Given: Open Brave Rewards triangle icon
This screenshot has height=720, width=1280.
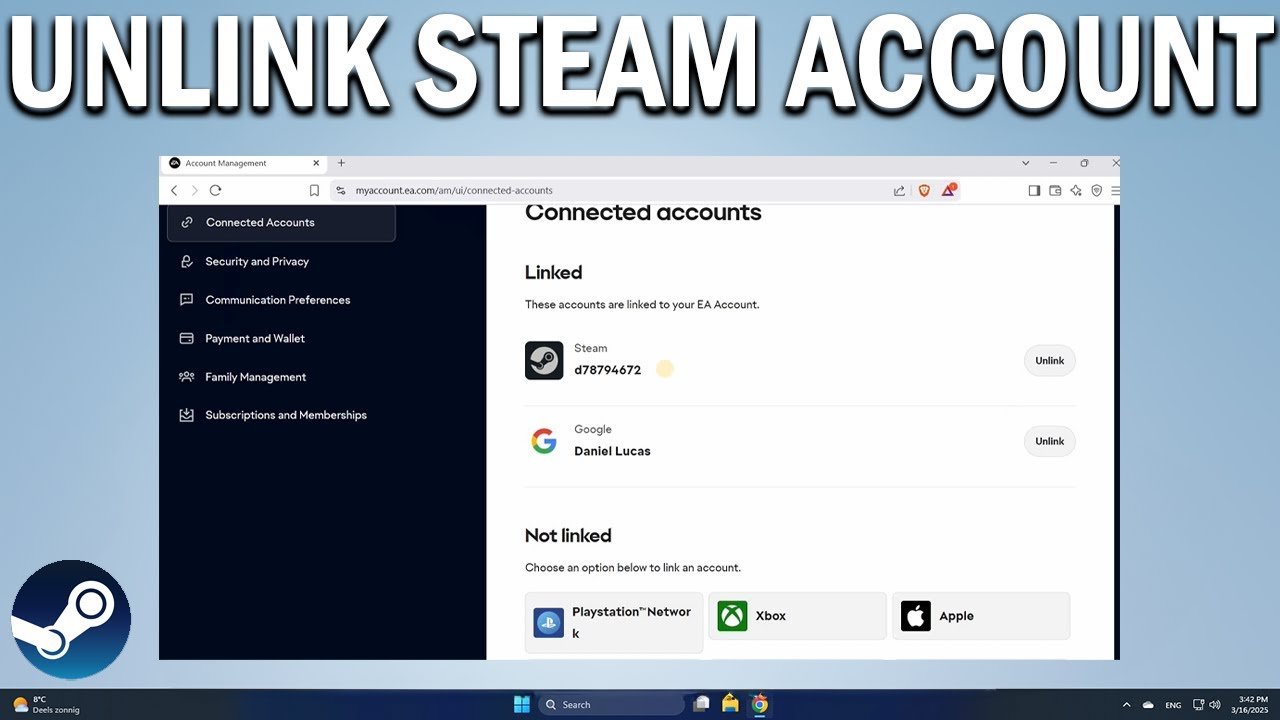Looking at the screenshot, I should [948, 190].
